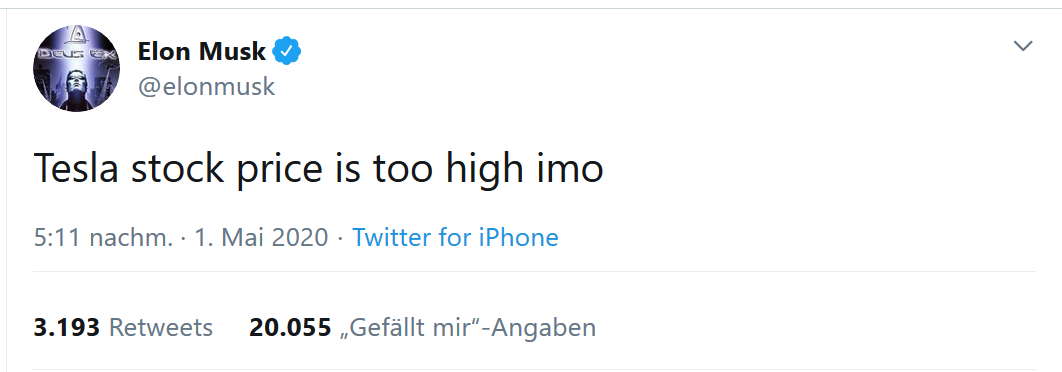Open the tweet options chevron menu
Screen dimensions: 1062x372
[x=1022, y=46]
